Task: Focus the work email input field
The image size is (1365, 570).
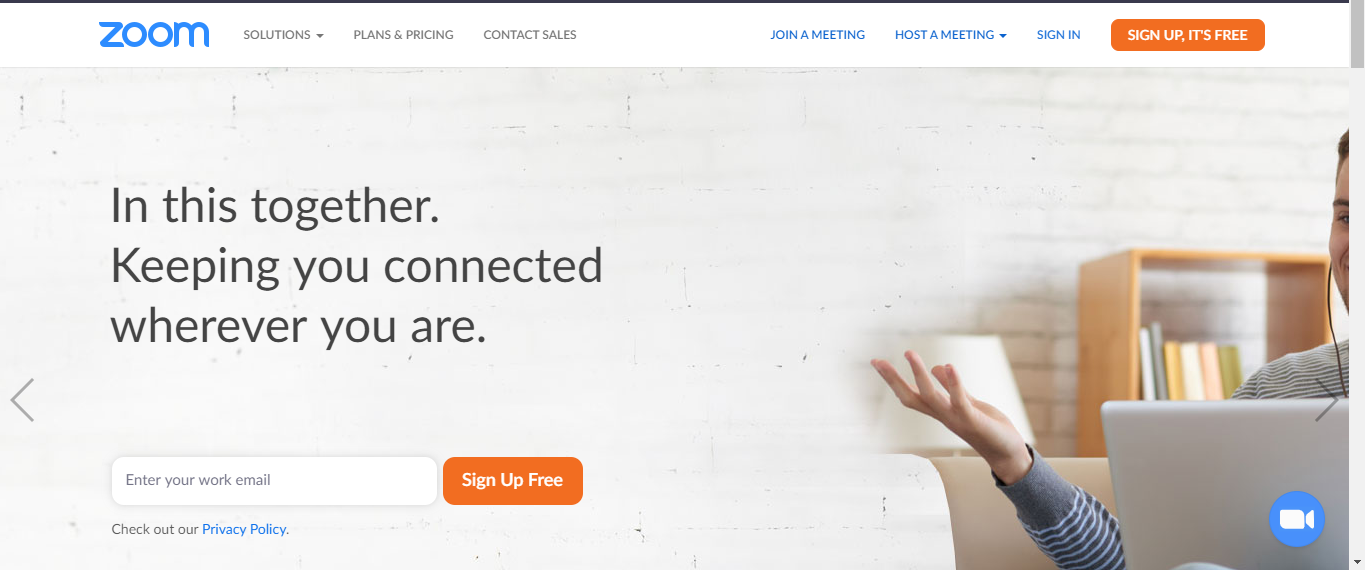Action: pyautogui.click(x=274, y=481)
